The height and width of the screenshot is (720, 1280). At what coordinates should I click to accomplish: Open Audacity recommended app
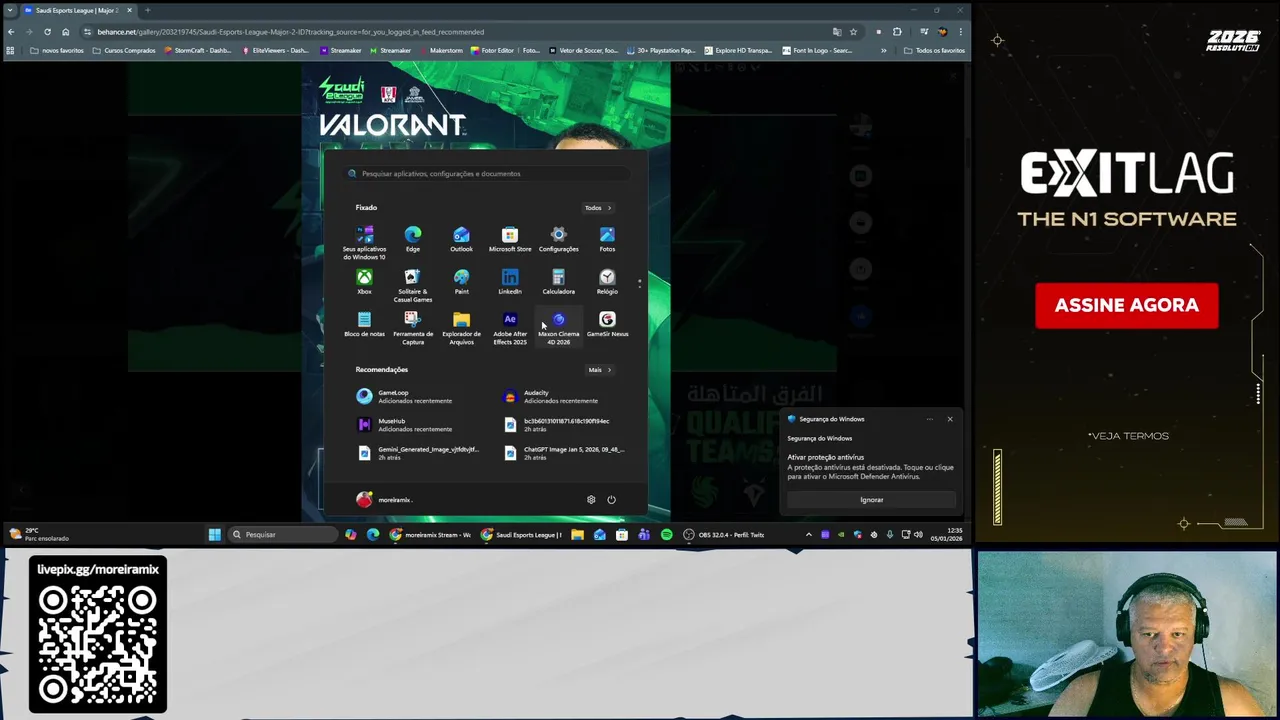click(552, 397)
